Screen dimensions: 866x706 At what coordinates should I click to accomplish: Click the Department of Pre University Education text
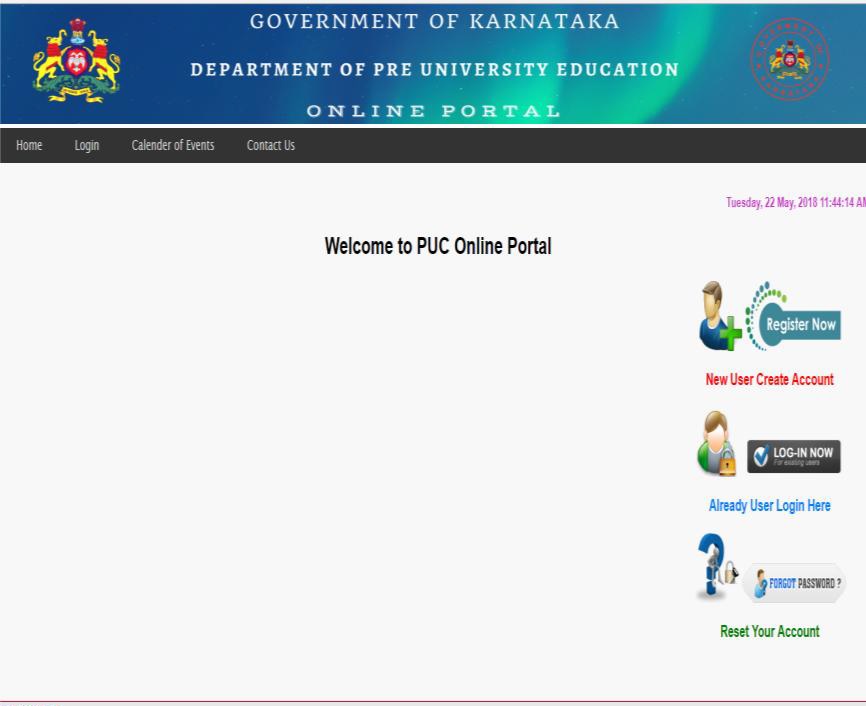pyautogui.click(x=434, y=70)
